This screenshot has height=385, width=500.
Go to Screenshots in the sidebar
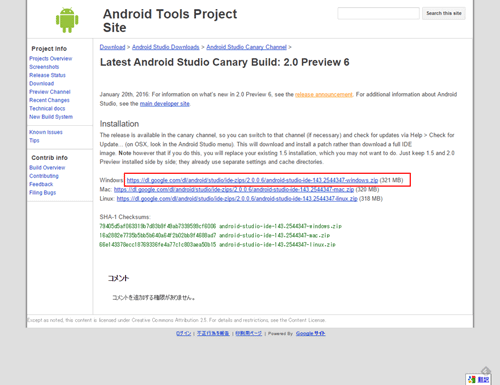(x=44, y=67)
